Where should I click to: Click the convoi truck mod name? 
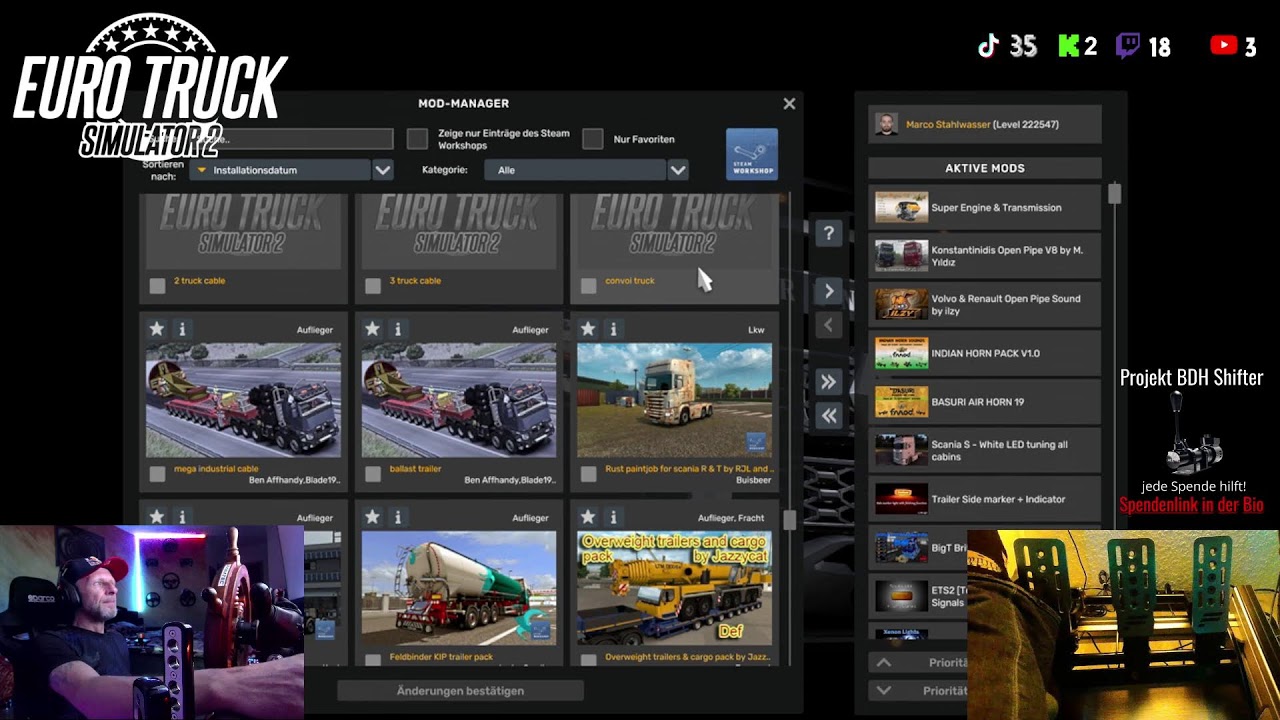tap(630, 281)
